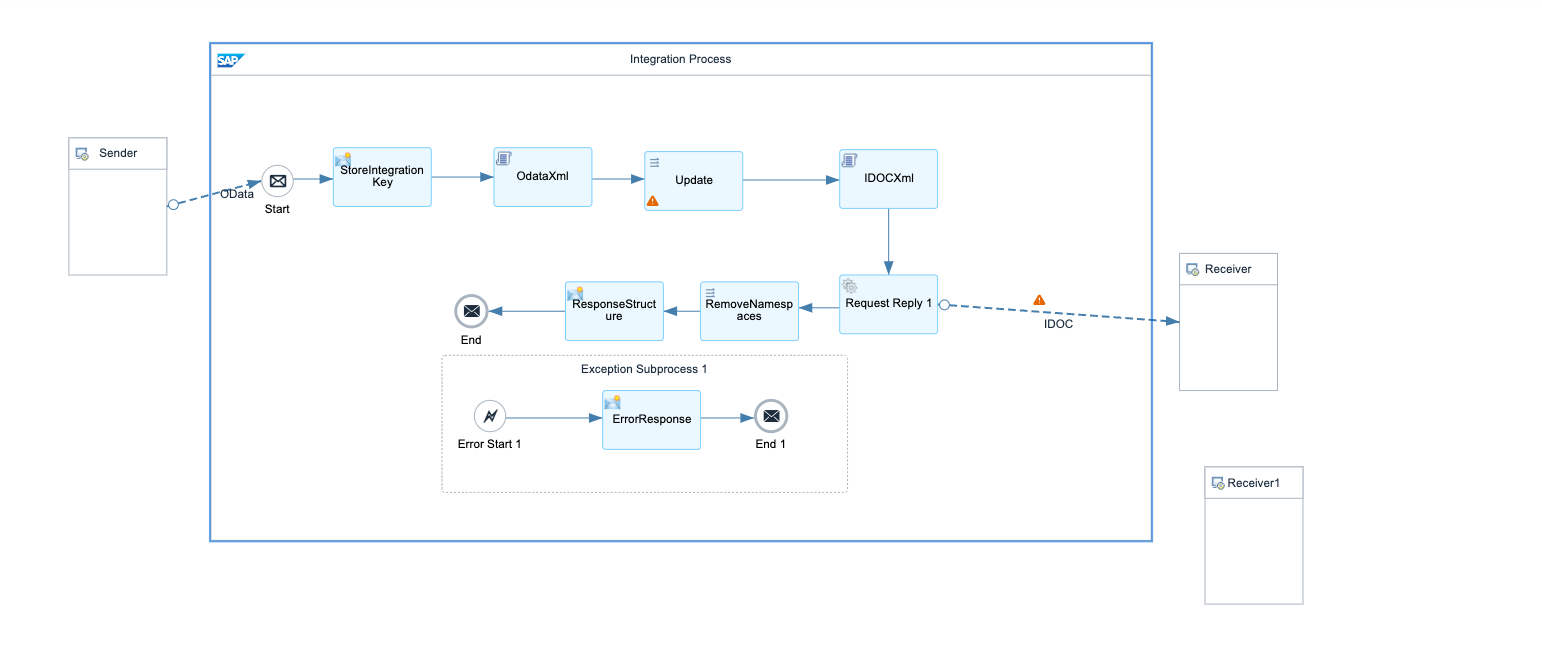Image resolution: width=1542 pixels, height=659 pixels.
Task: Select the StoreIntegrationKey content modifier icon
Action: (344, 159)
